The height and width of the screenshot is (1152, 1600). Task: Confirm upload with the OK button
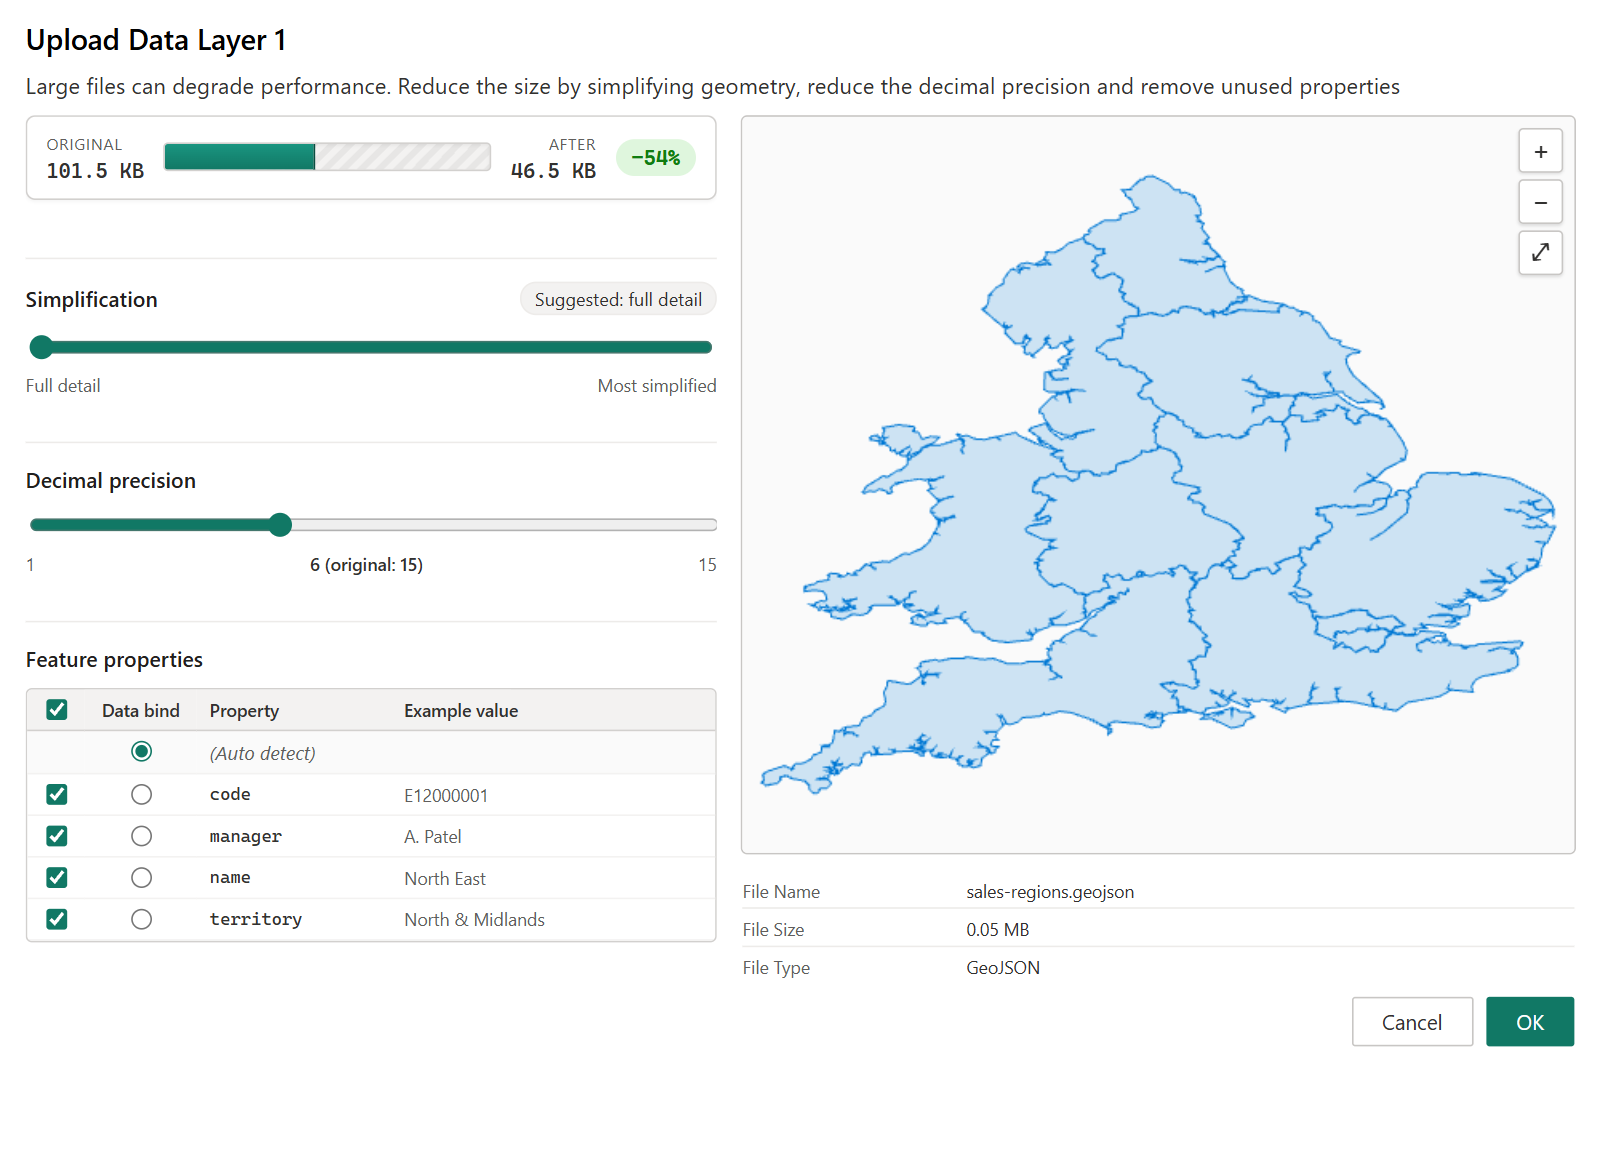click(x=1530, y=1022)
